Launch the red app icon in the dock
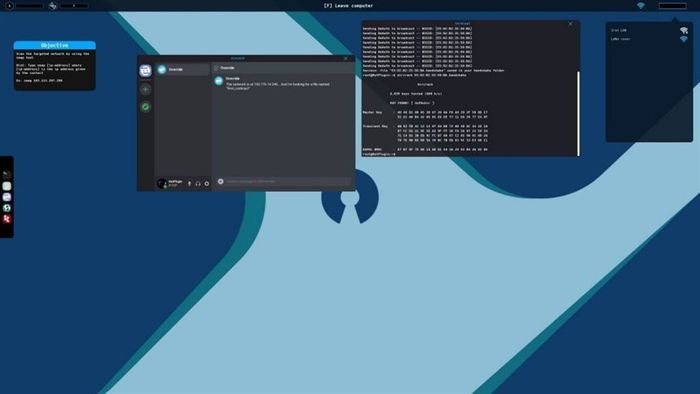700x394 pixels. point(6,219)
